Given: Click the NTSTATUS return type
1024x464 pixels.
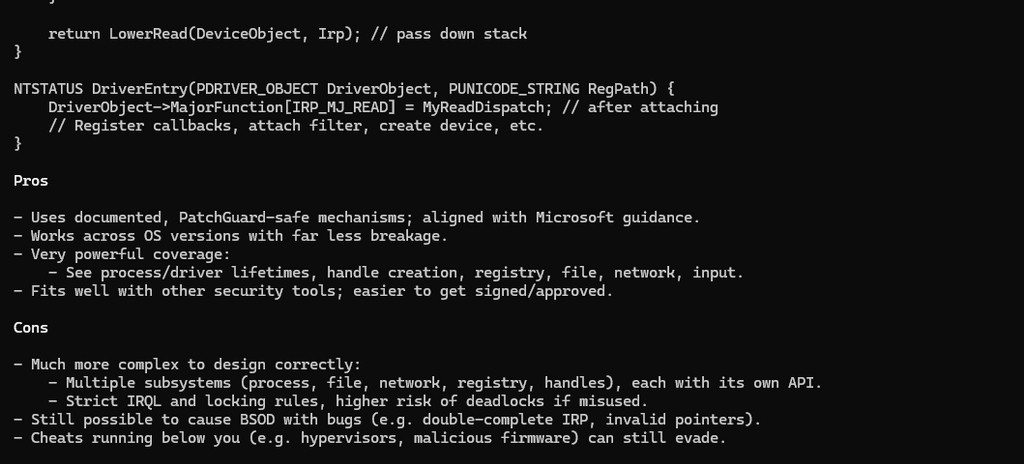Looking at the screenshot, I should point(48,88).
